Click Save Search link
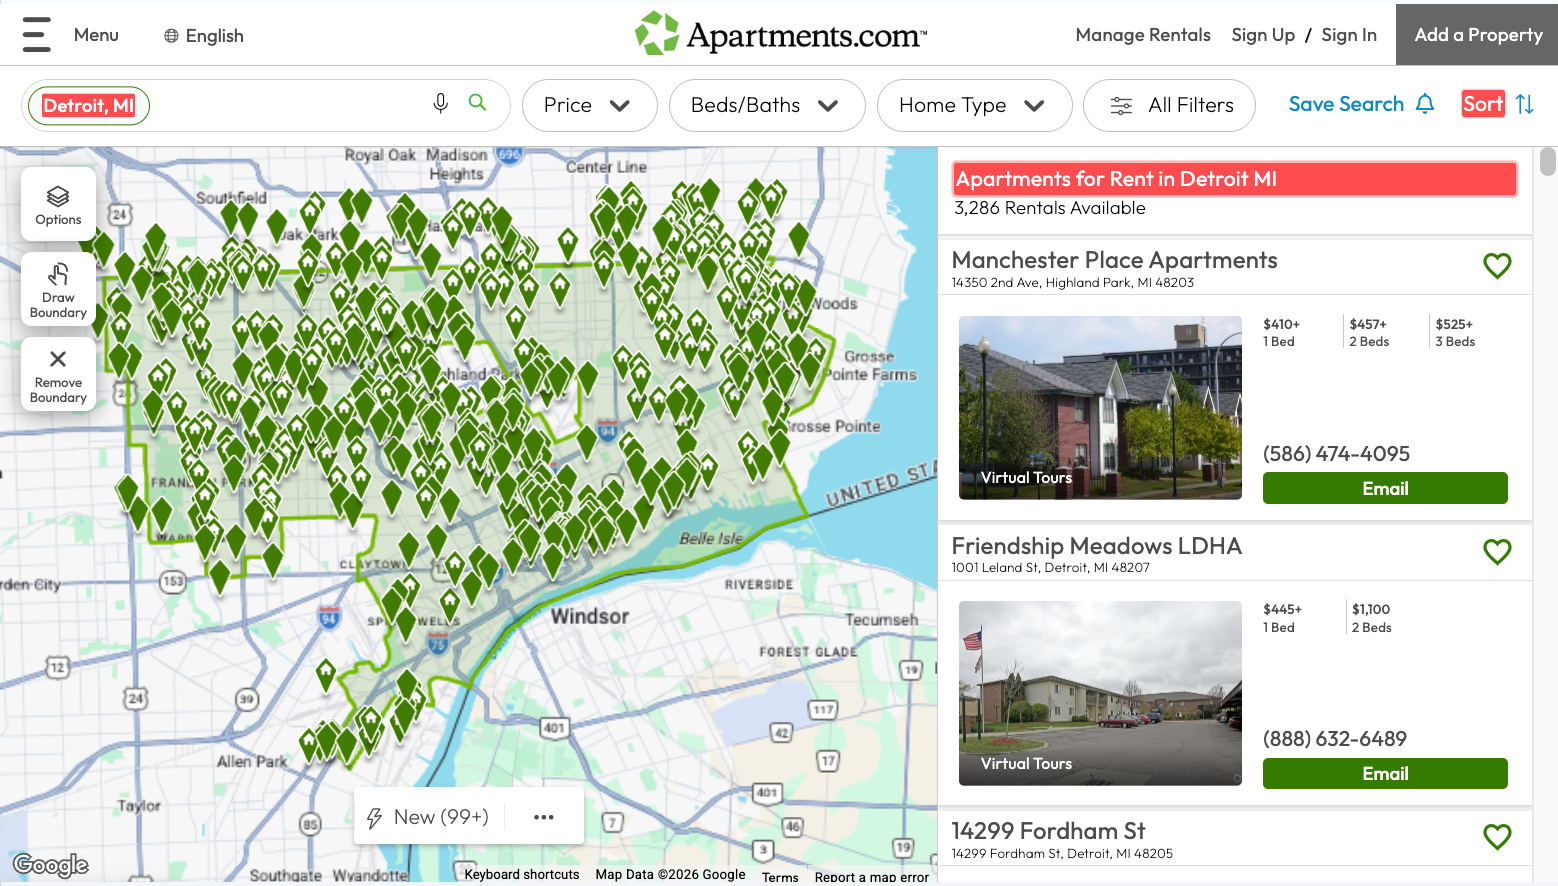The height and width of the screenshot is (886, 1558). 1346,104
